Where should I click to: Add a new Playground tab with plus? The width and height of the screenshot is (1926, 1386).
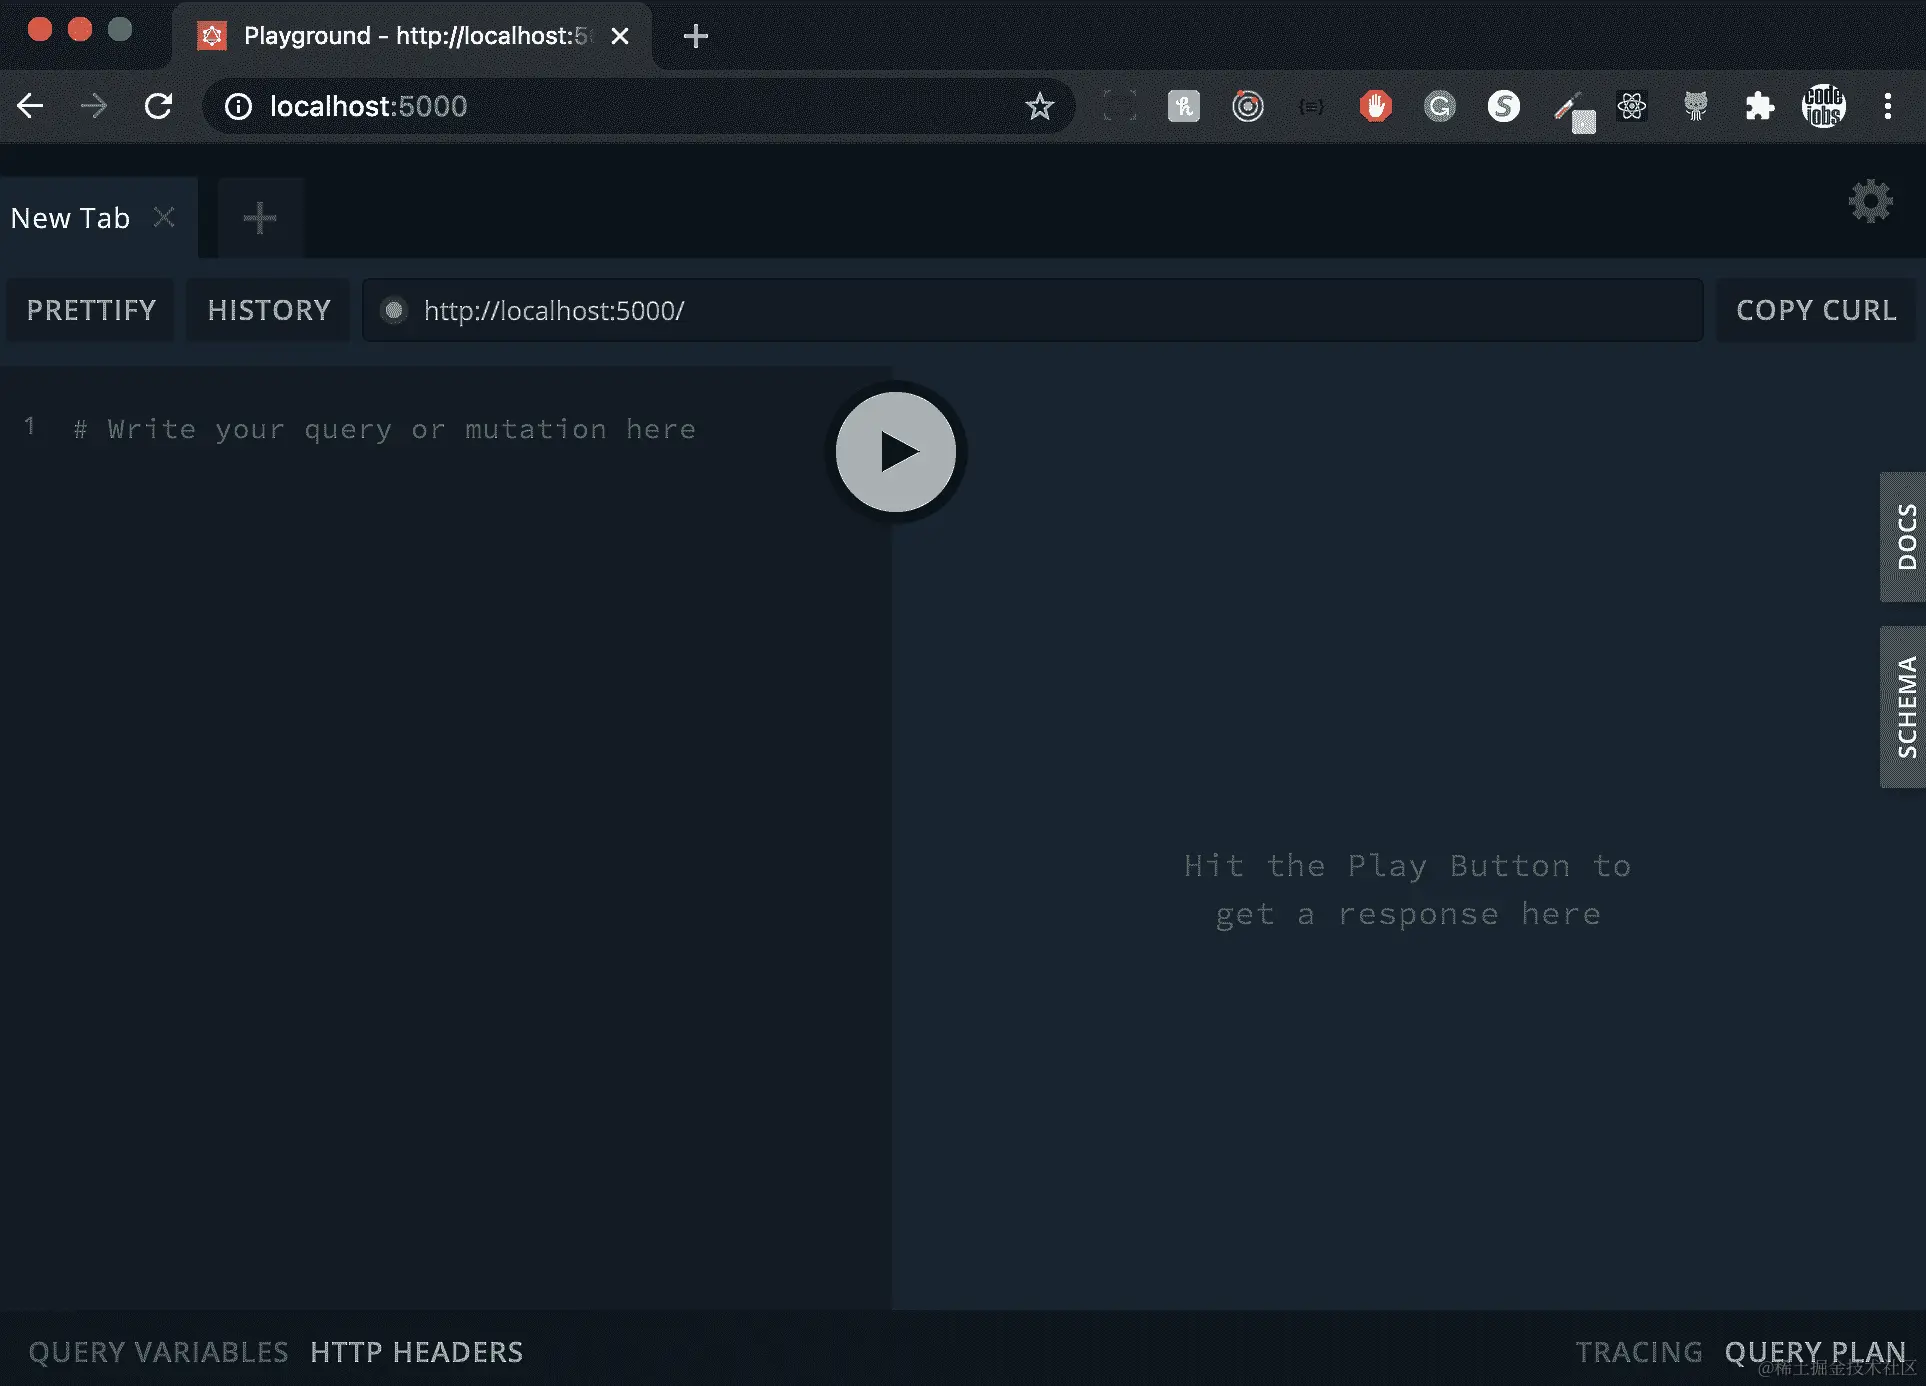[260, 218]
